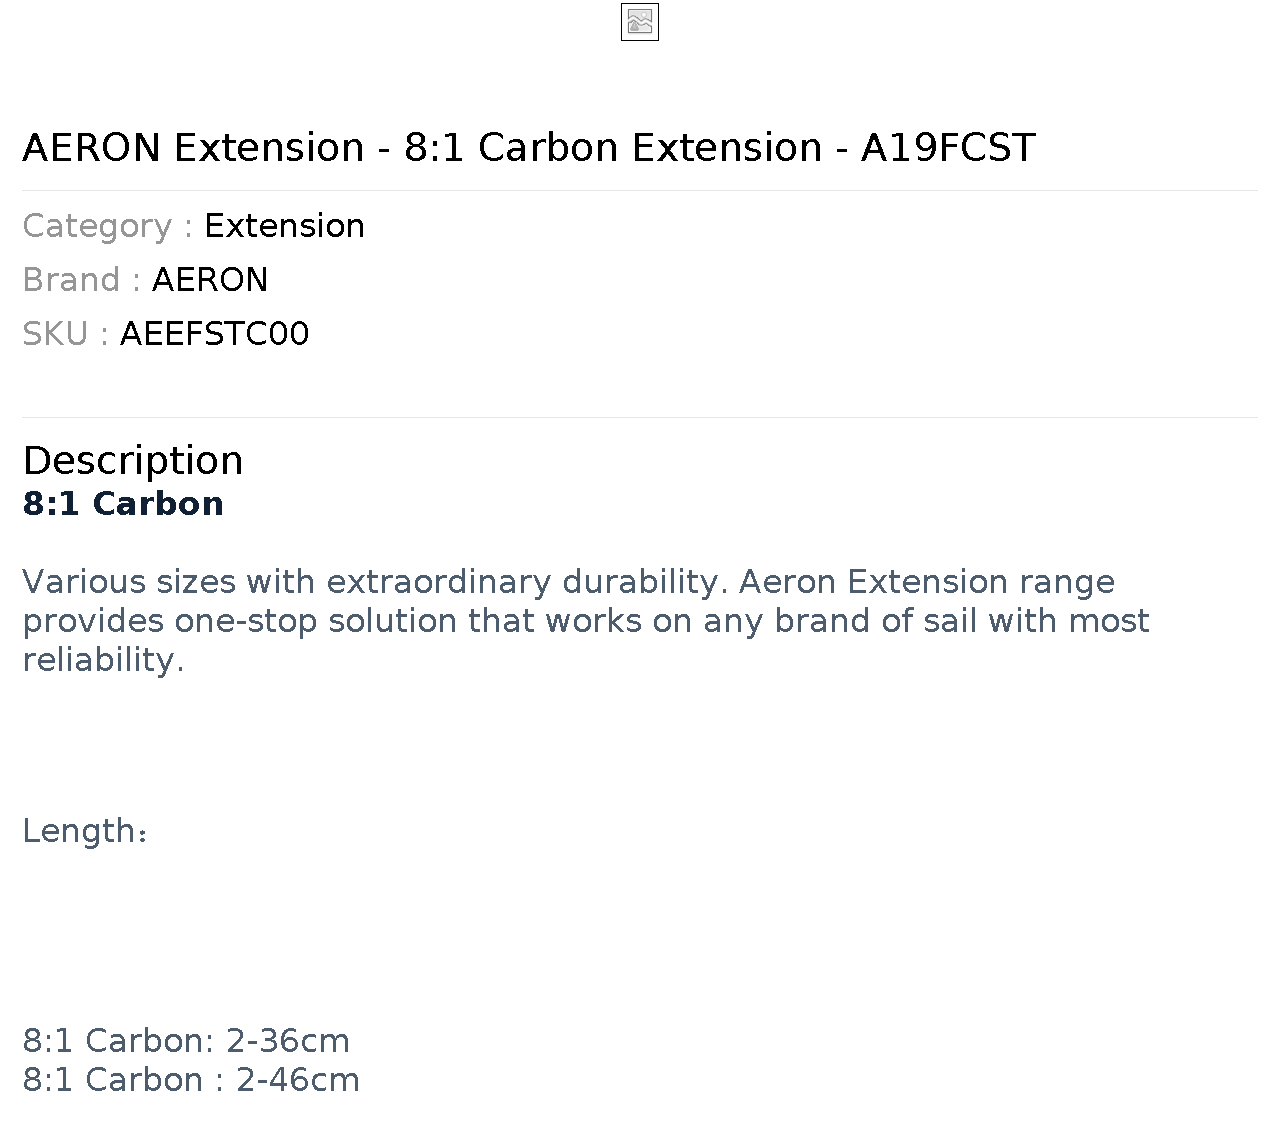Open the Extension category link
Screen dimensions: 1280x1121
(x=284, y=226)
